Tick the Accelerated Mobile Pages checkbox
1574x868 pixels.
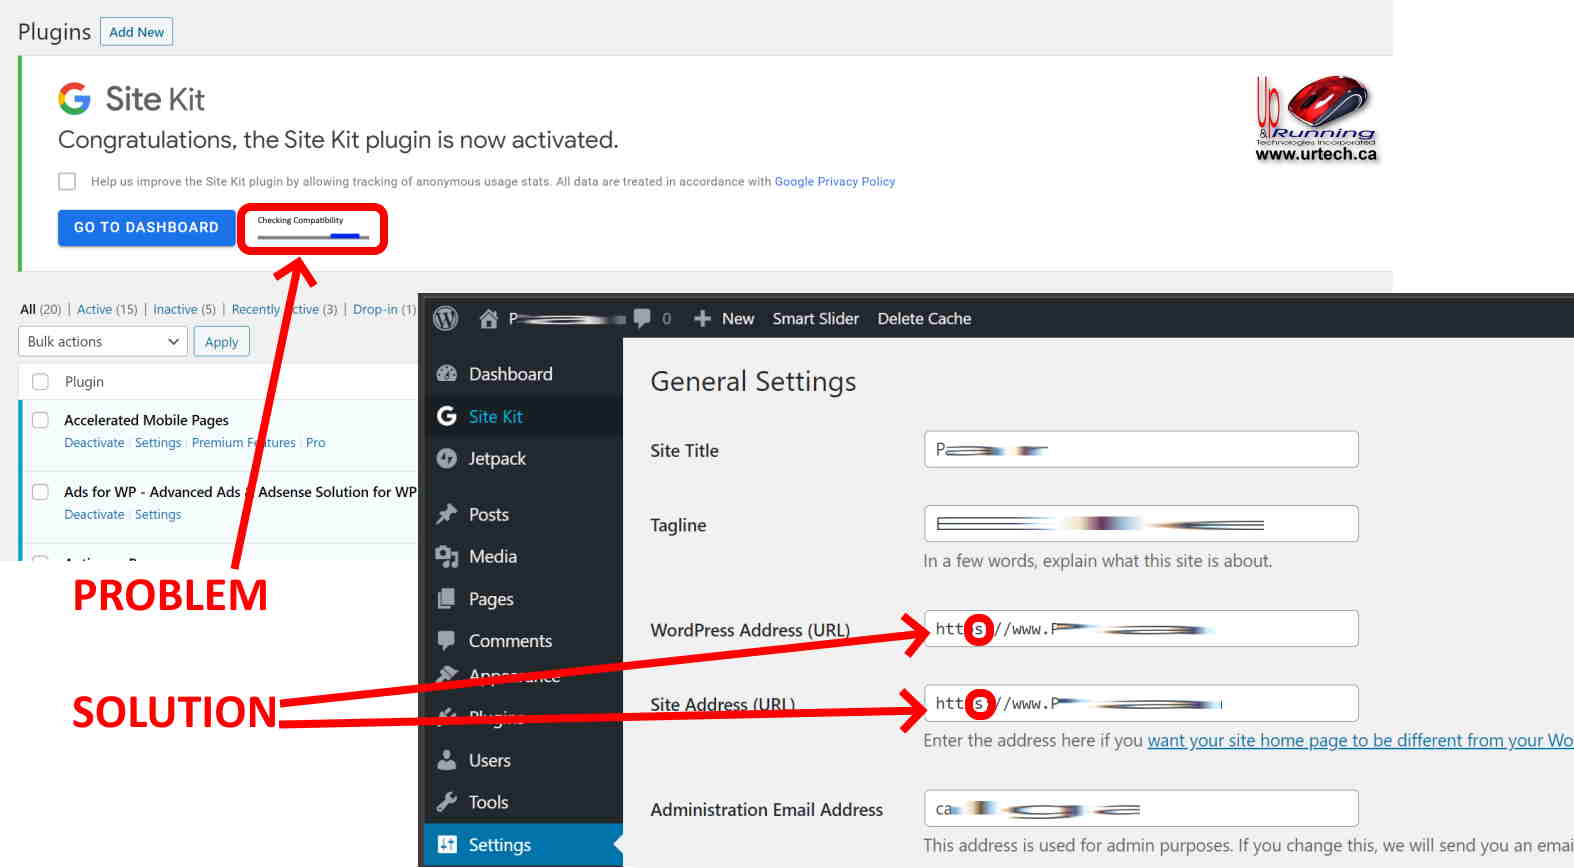click(x=41, y=420)
